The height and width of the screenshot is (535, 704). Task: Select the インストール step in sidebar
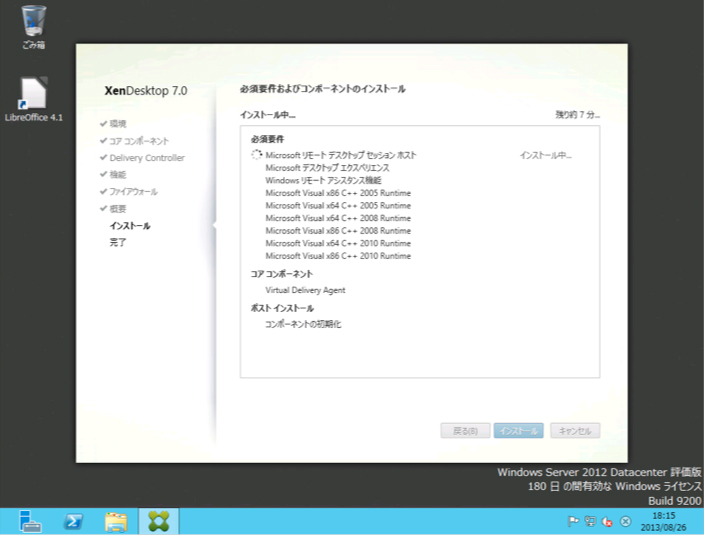click(x=130, y=226)
